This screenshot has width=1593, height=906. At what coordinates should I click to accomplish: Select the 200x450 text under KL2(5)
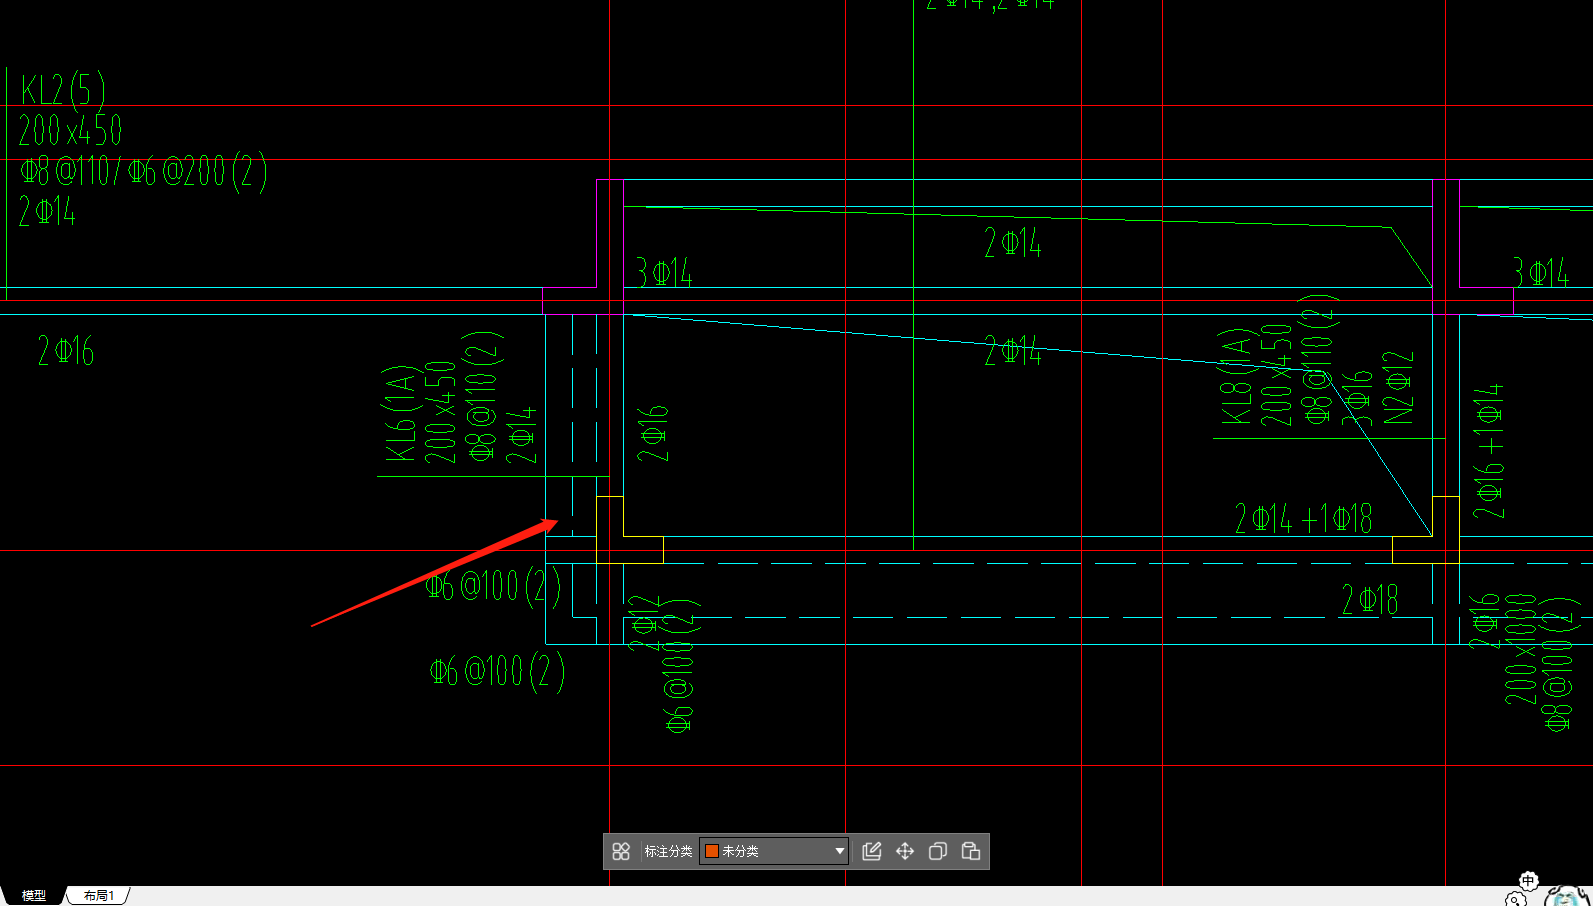coord(70,131)
